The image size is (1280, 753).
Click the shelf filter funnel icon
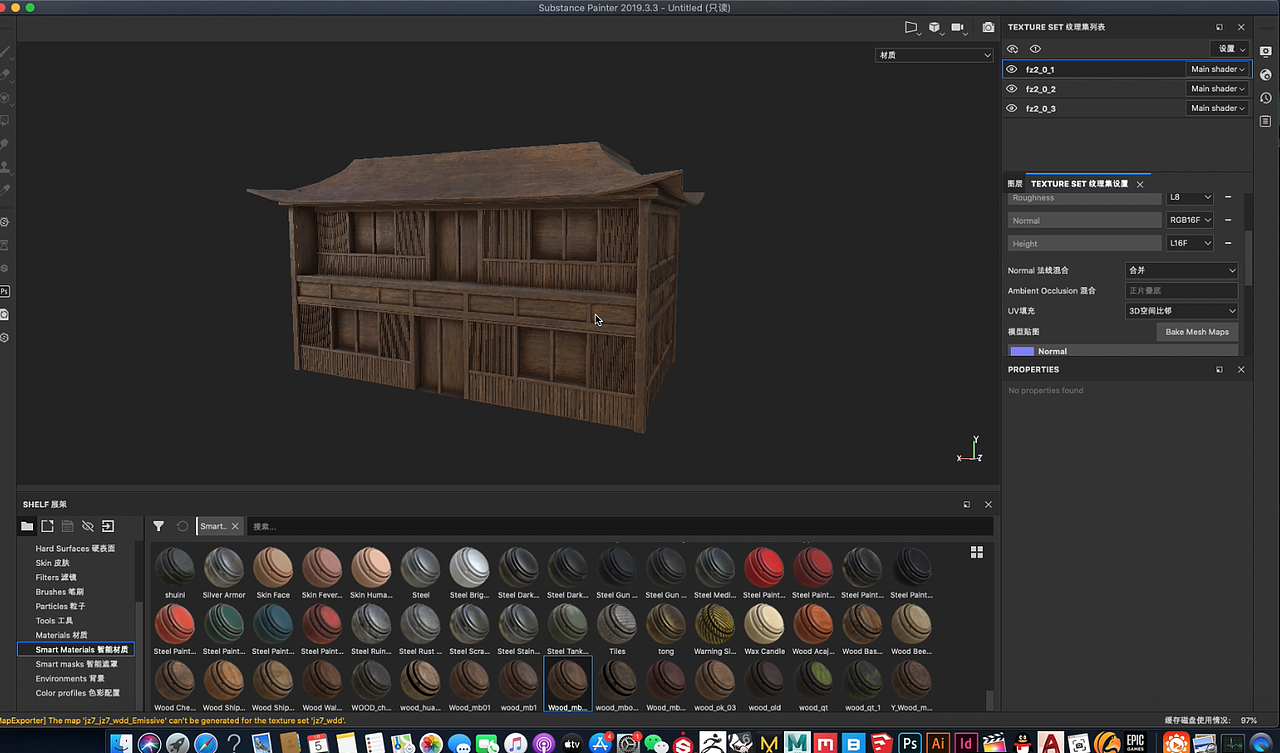(x=158, y=526)
